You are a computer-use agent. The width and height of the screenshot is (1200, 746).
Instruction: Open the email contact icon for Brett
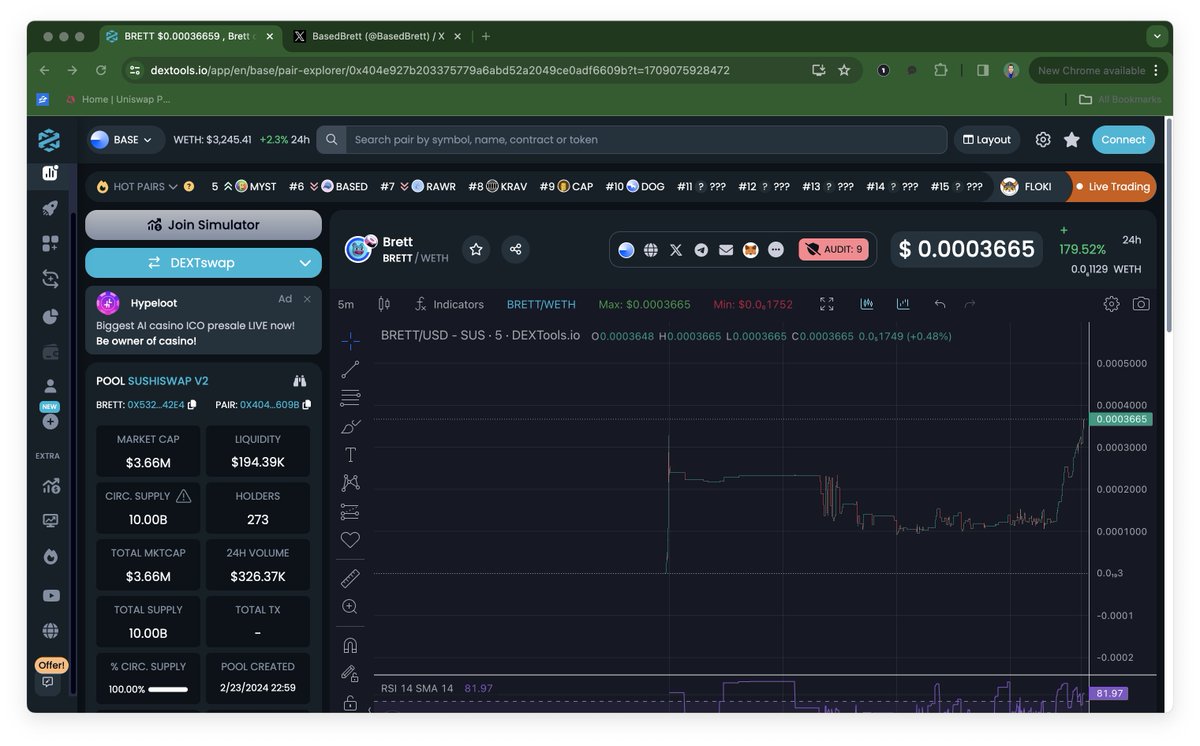[726, 250]
